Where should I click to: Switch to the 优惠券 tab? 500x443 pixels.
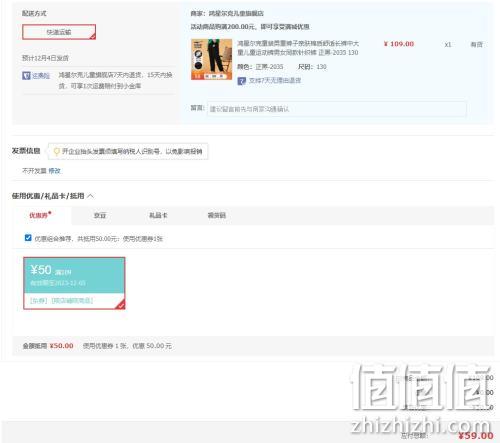click(x=40, y=215)
